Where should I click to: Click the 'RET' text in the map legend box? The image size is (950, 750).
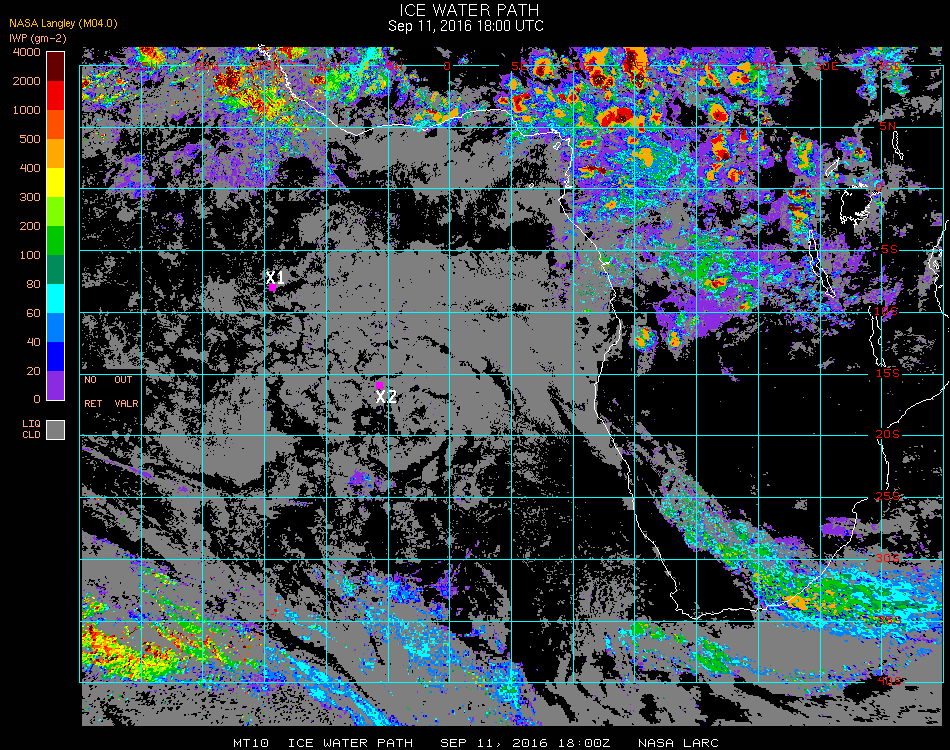pos(93,403)
